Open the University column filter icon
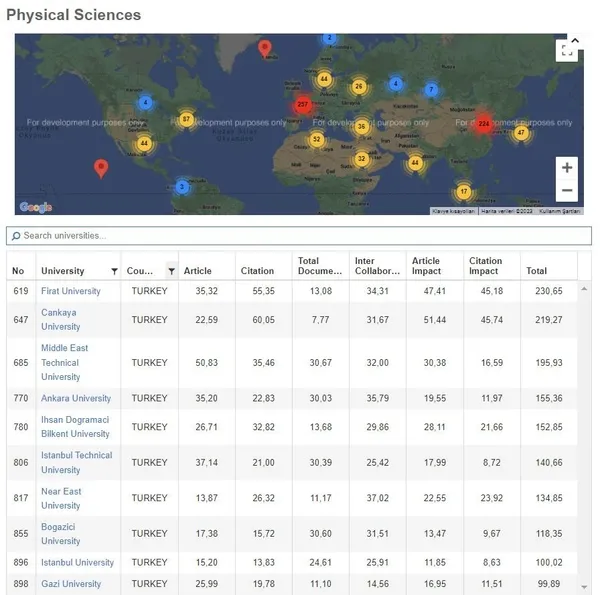 click(114, 271)
